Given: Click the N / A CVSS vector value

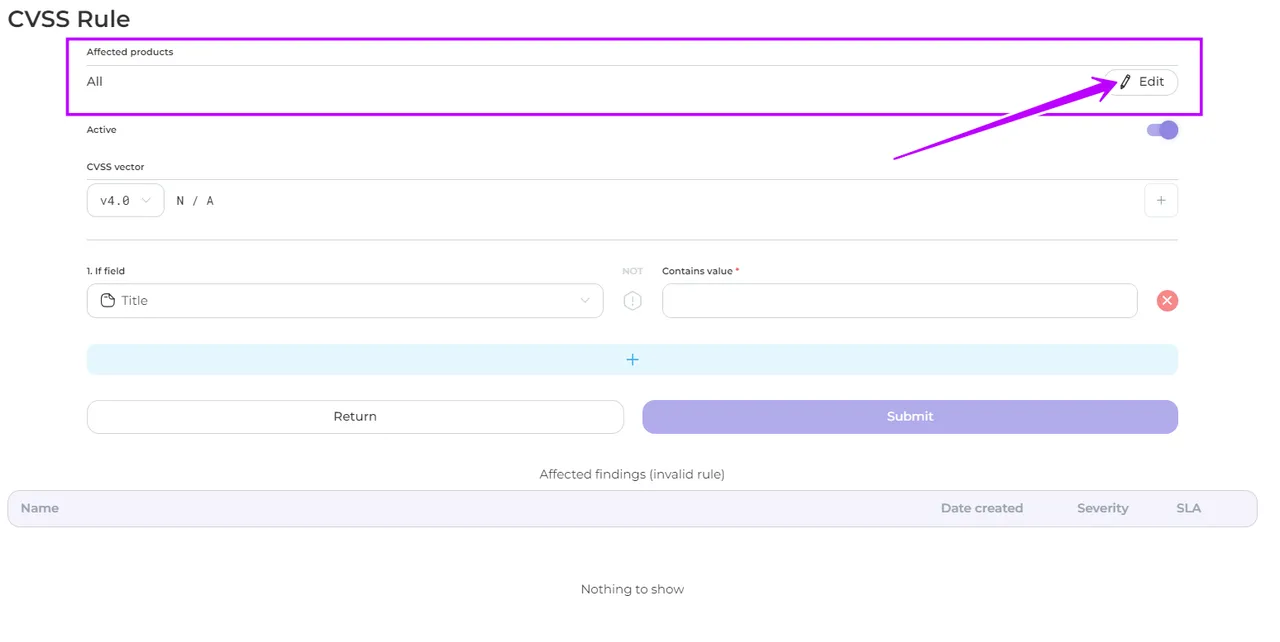Looking at the screenshot, I should pyautogui.click(x=195, y=201).
